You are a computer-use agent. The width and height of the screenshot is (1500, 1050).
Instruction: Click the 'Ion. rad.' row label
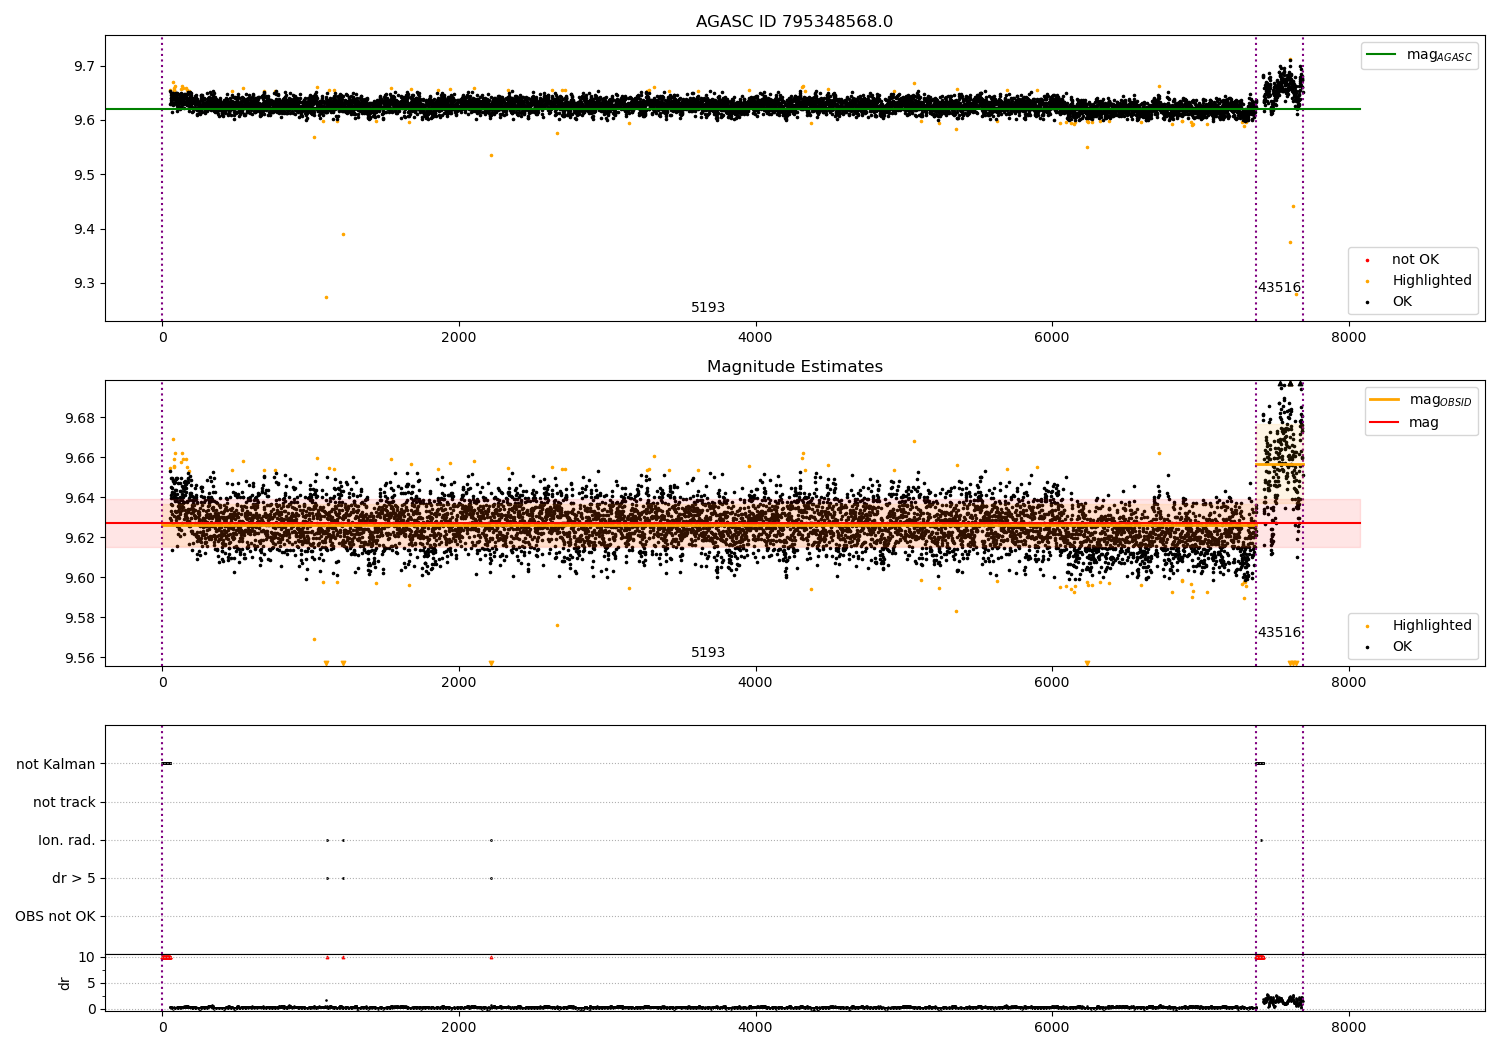pyautogui.click(x=67, y=840)
